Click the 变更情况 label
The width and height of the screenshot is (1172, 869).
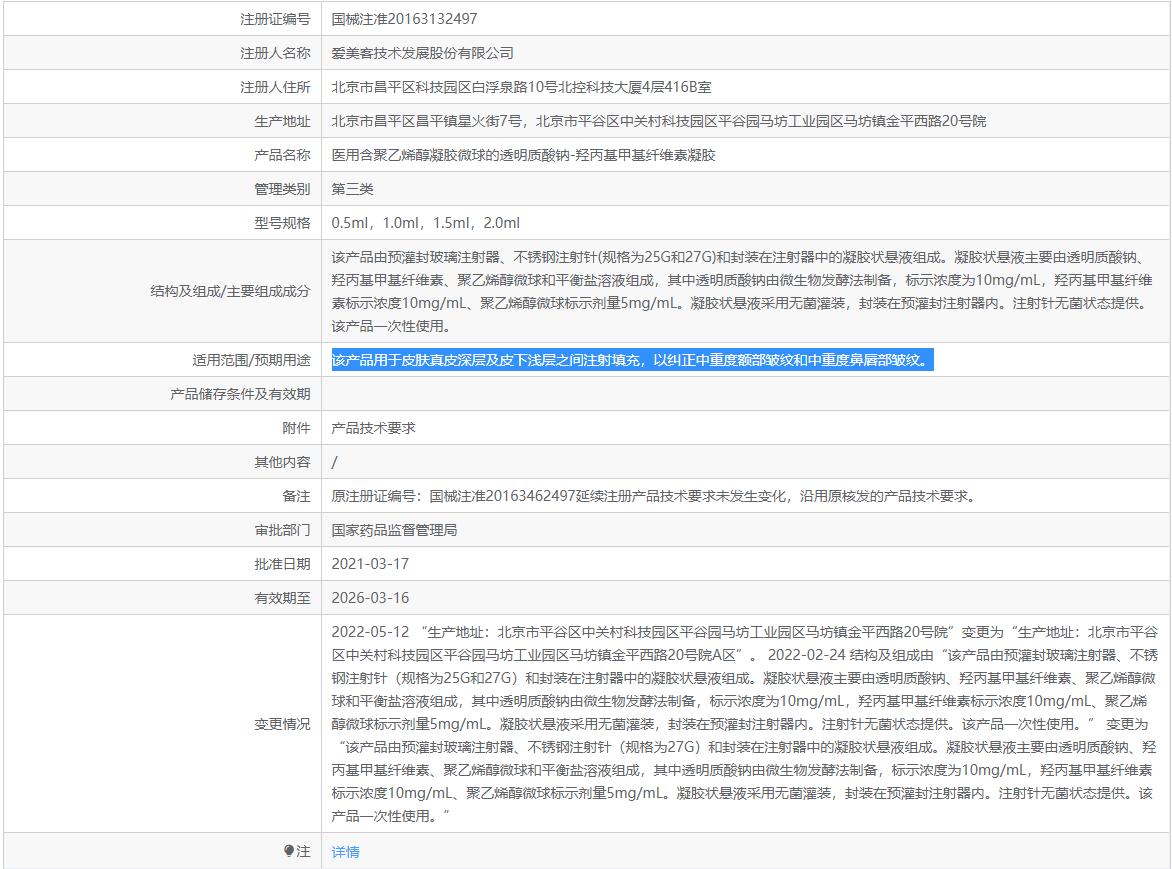pyautogui.click(x=283, y=724)
